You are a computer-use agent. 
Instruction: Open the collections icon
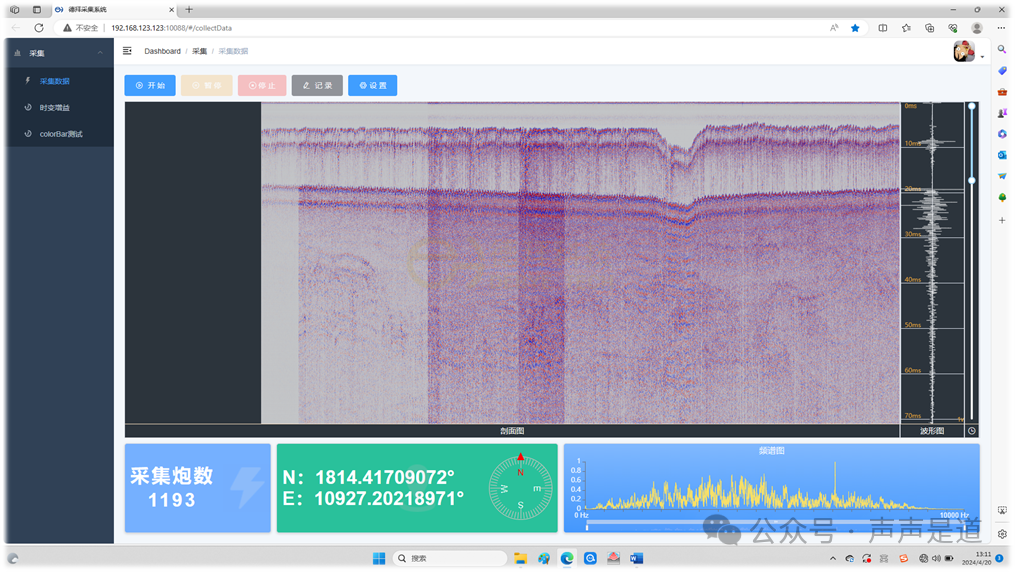point(930,28)
